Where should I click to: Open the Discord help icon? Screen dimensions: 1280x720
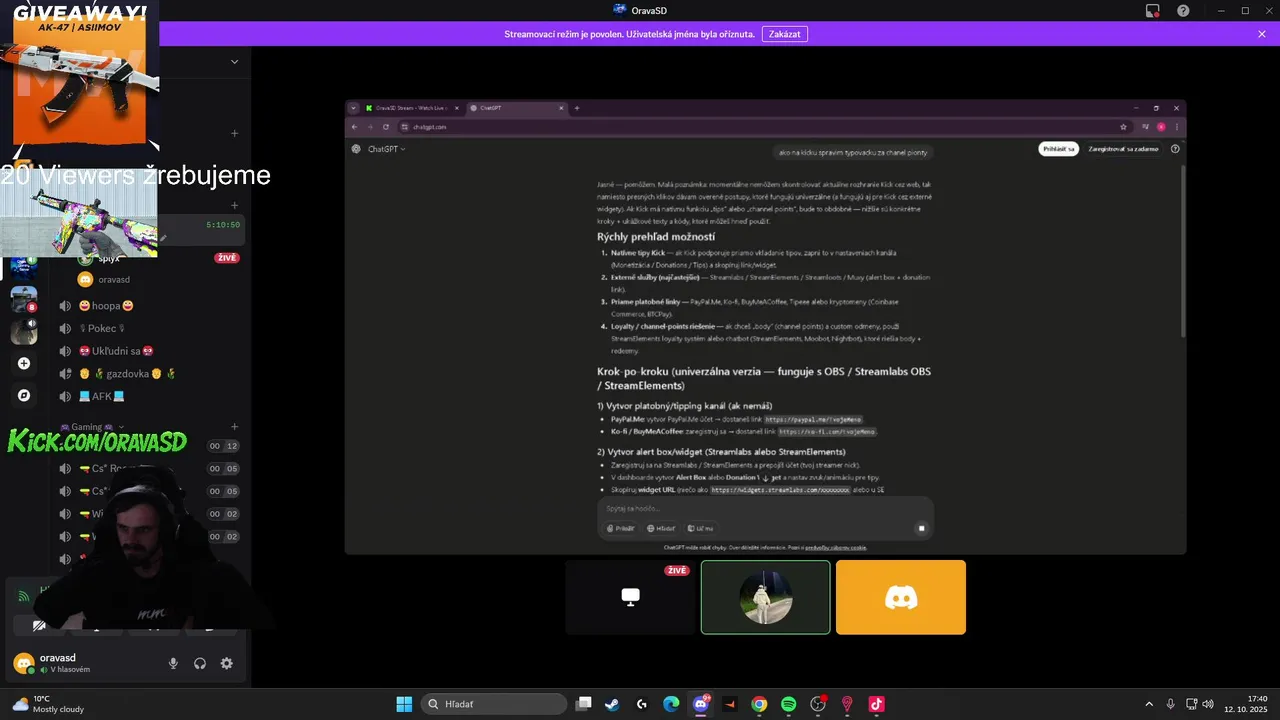point(1184,11)
